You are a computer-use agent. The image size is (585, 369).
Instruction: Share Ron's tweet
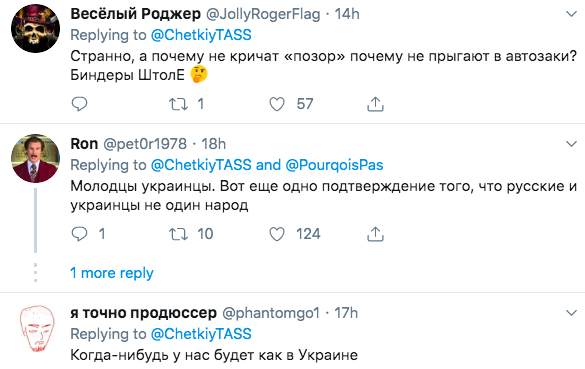coord(375,234)
